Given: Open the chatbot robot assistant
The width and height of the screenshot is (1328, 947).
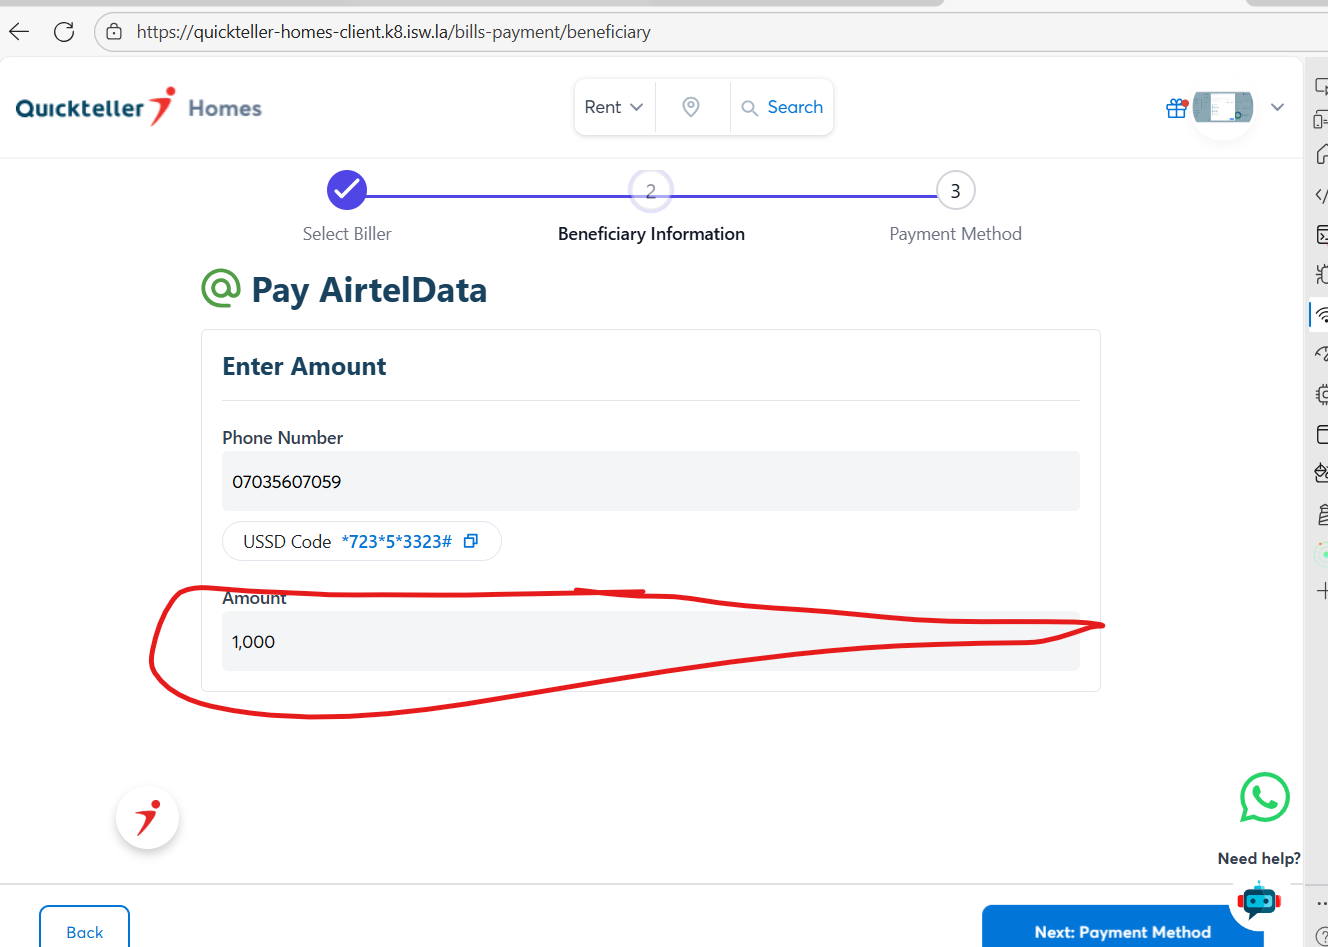Looking at the screenshot, I should pyautogui.click(x=1259, y=900).
